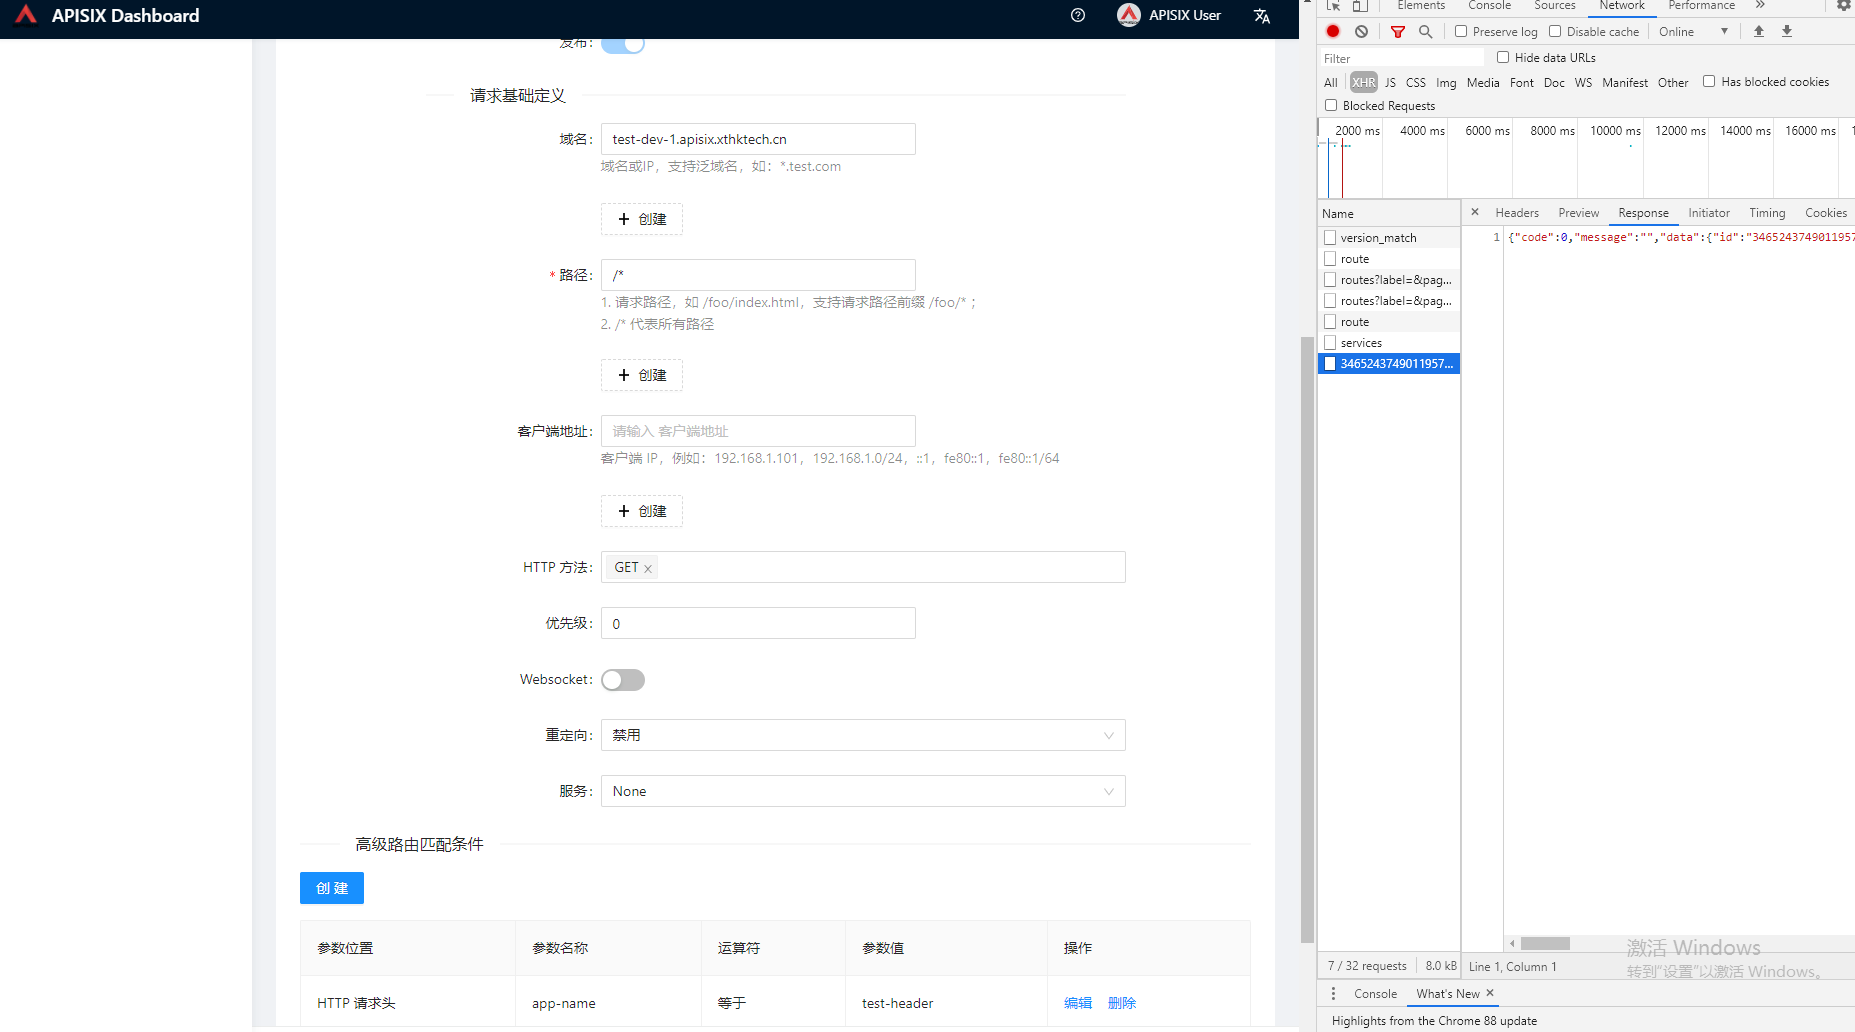The image size is (1855, 1032).
Task: Click 创建 below the 路径 field
Action: [642, 375]
